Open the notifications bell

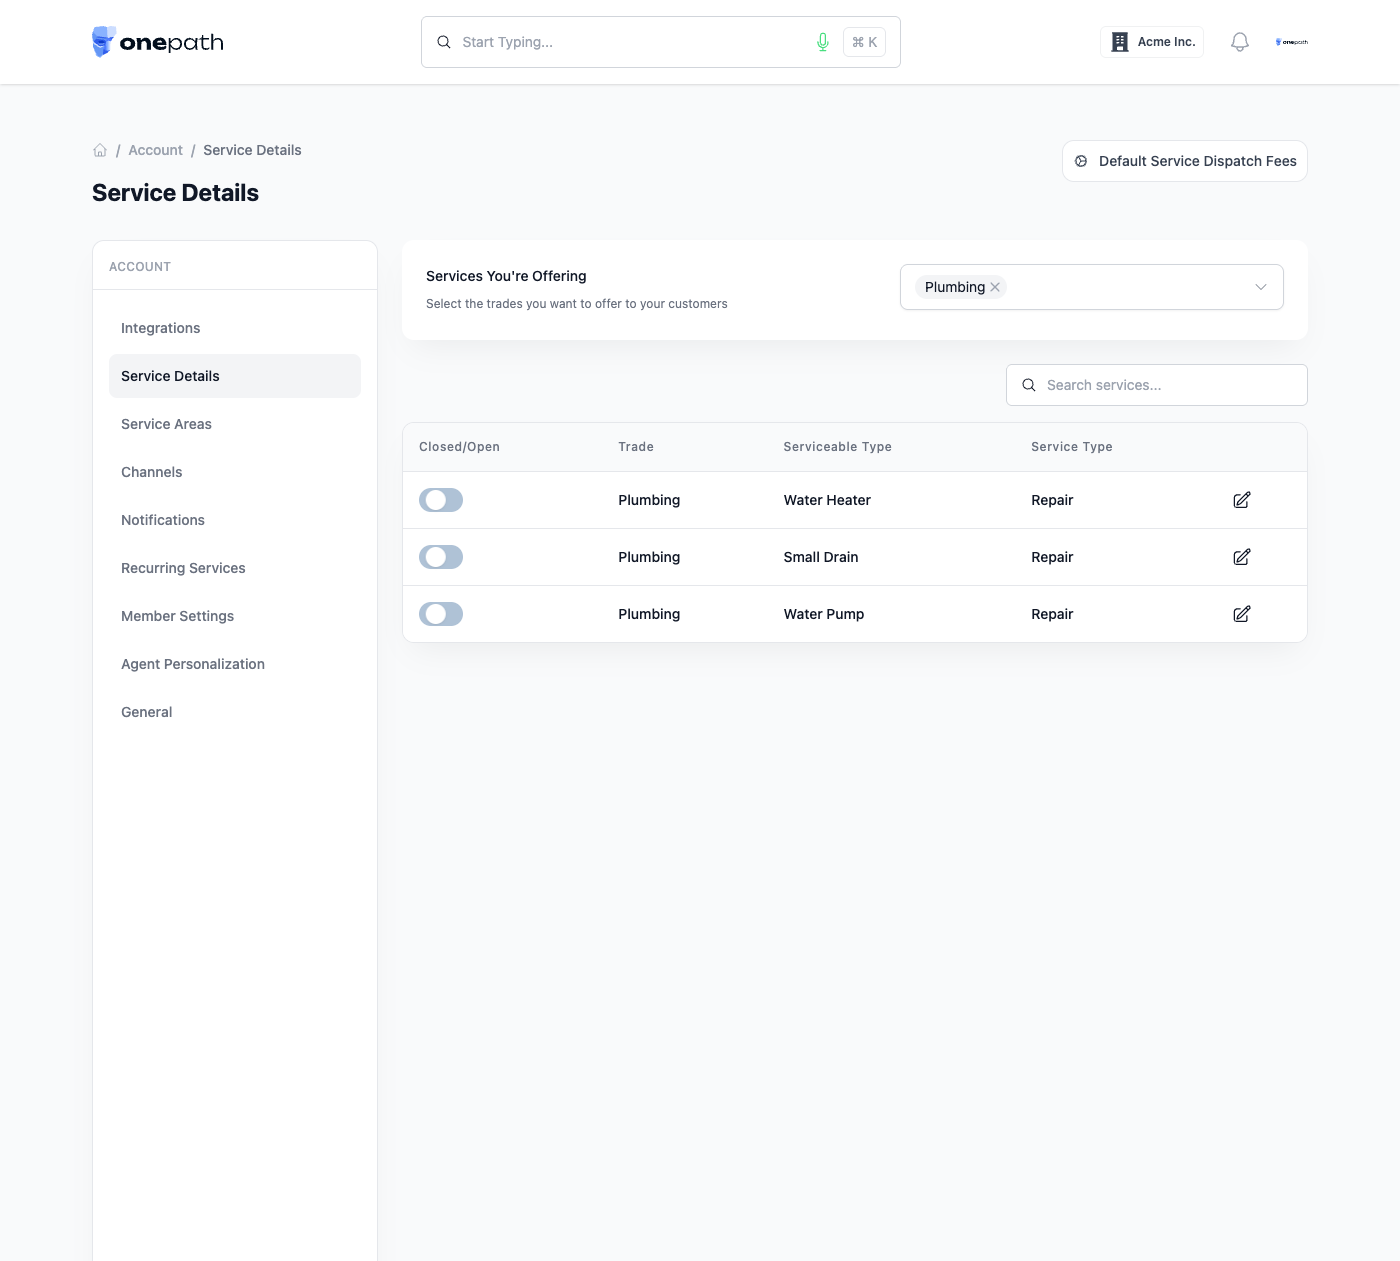coord(1240,42)
